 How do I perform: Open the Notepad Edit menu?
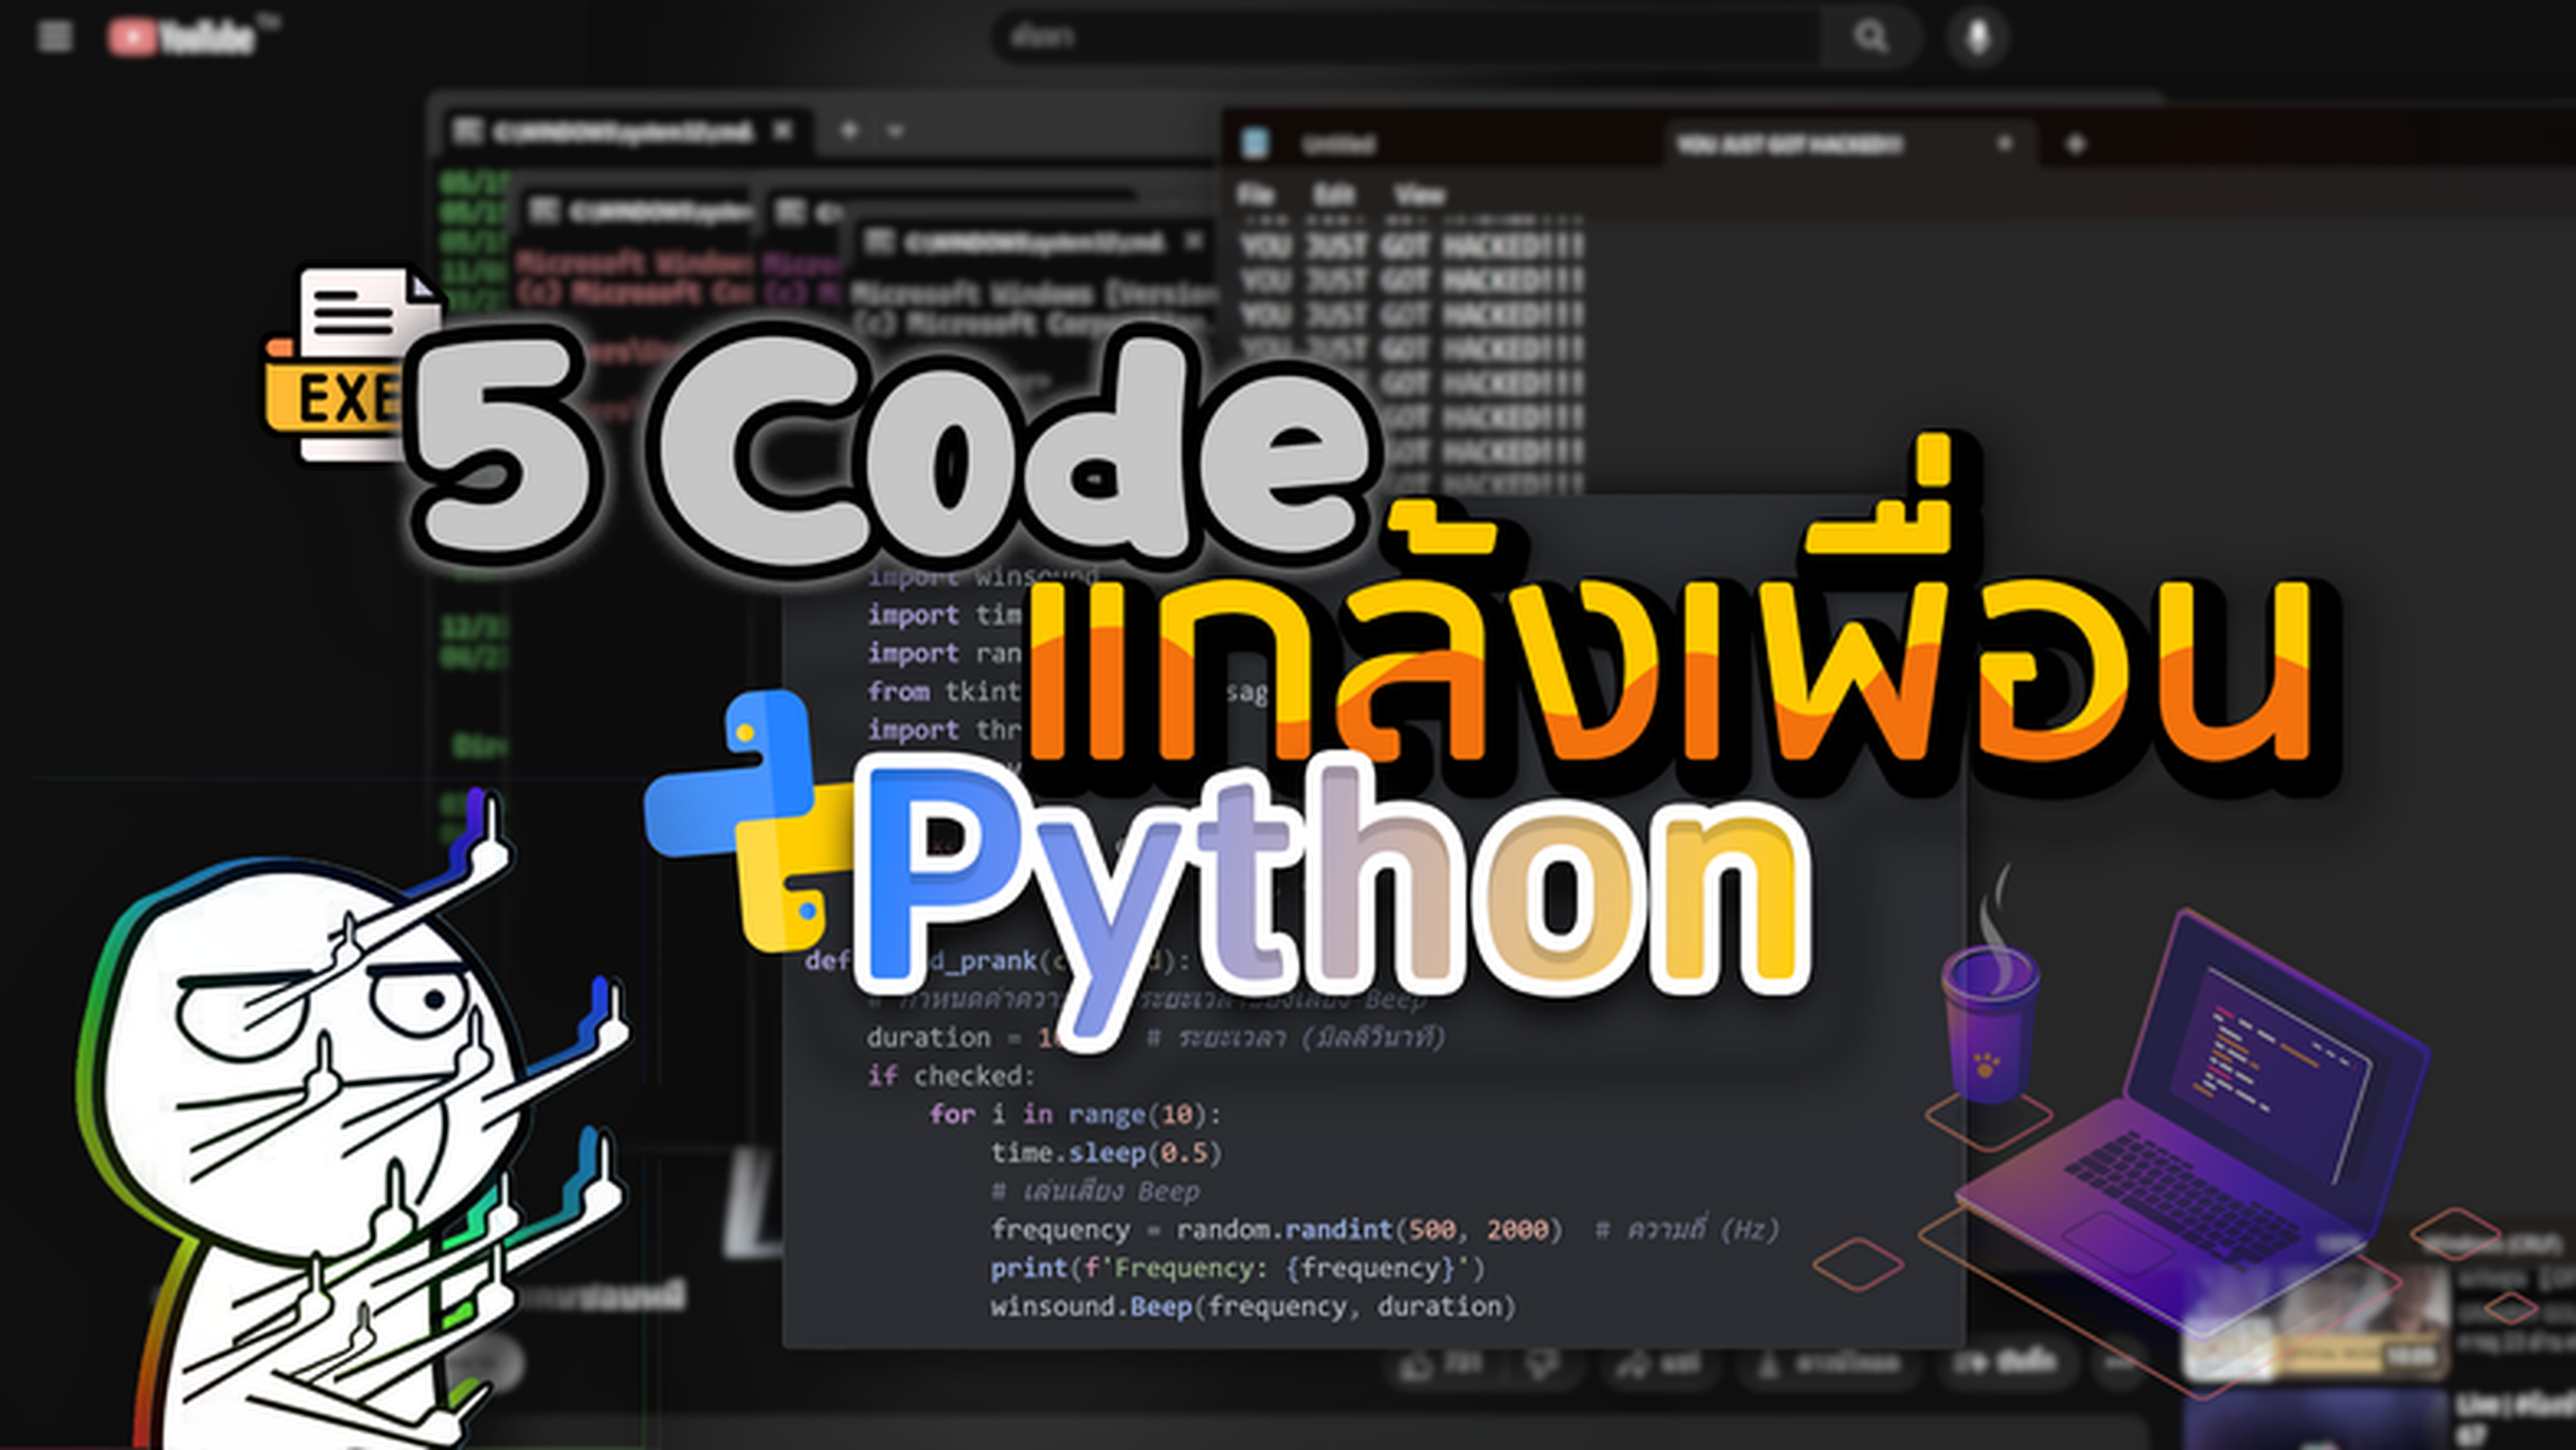pos(1333,194)
